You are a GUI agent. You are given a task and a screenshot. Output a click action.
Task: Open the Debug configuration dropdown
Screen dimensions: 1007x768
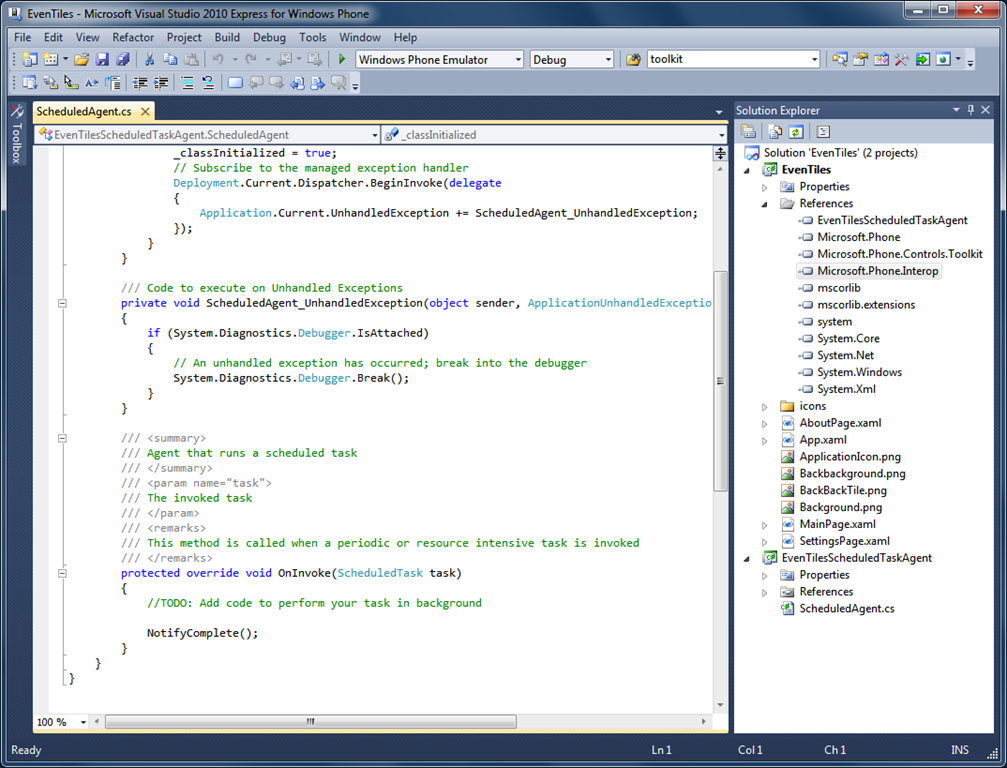[608, 60]
